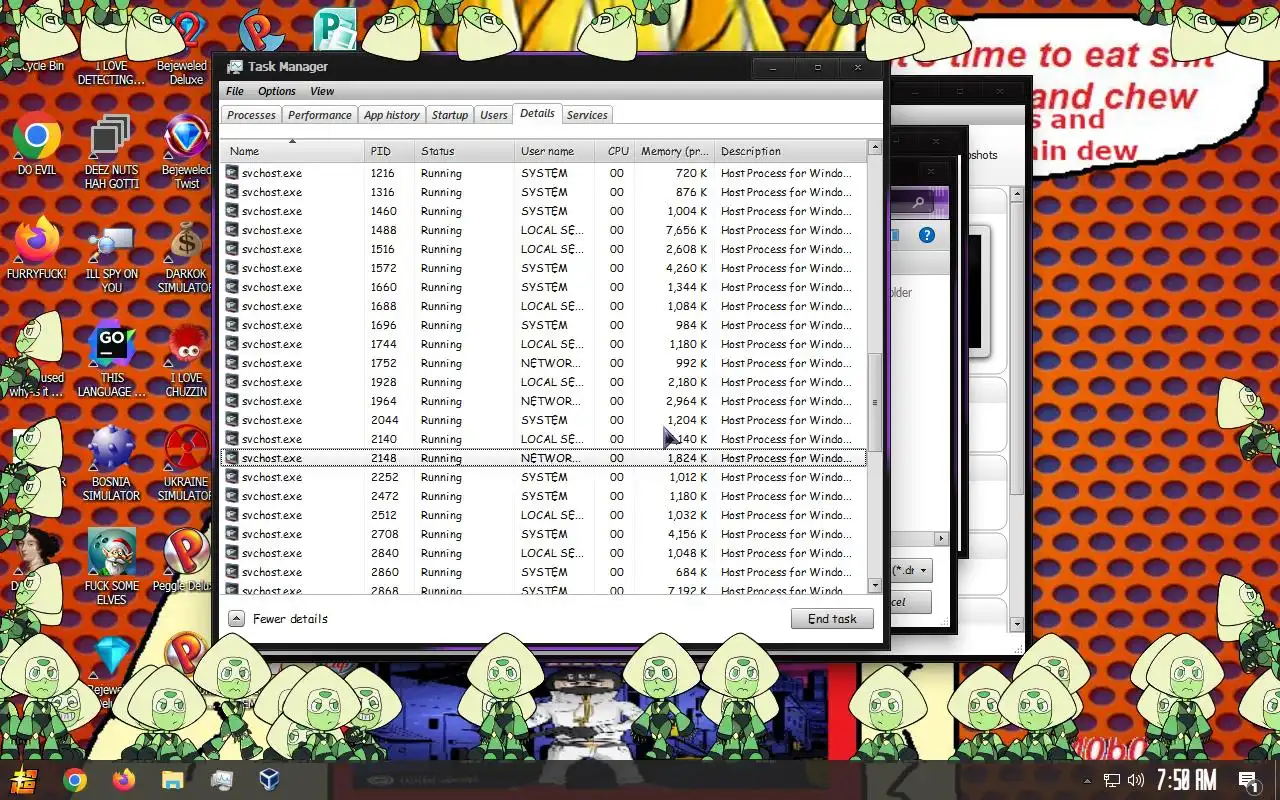The image size is (1280, 800).
Task: Collapse Task Manager with Fewer details
Action: click(x=279, y=619)
